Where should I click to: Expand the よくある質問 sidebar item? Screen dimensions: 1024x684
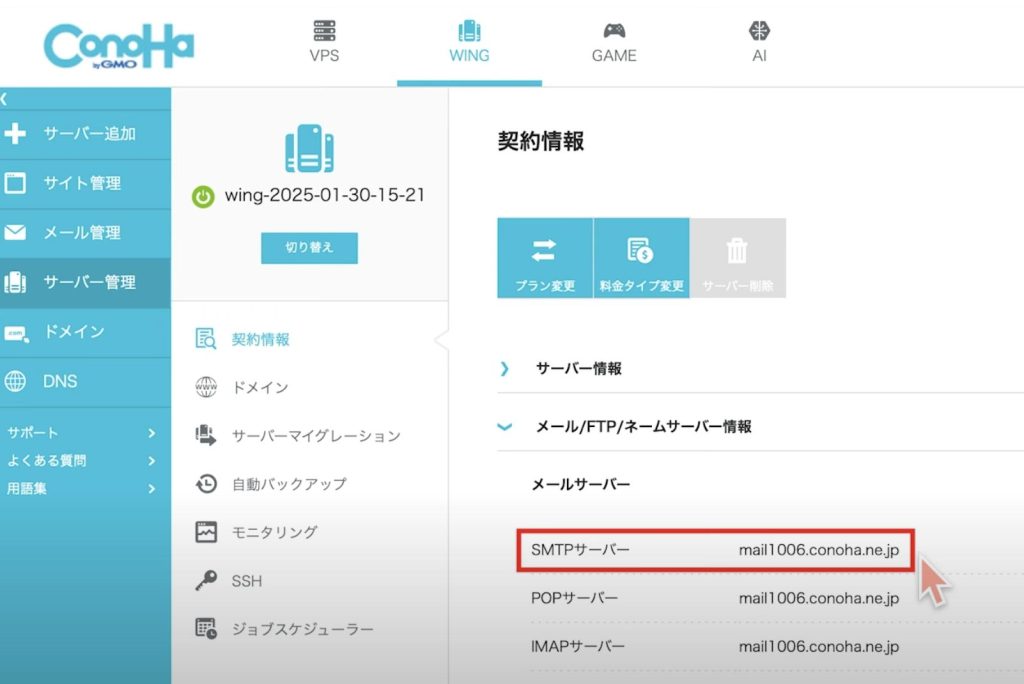pos(82,461)
